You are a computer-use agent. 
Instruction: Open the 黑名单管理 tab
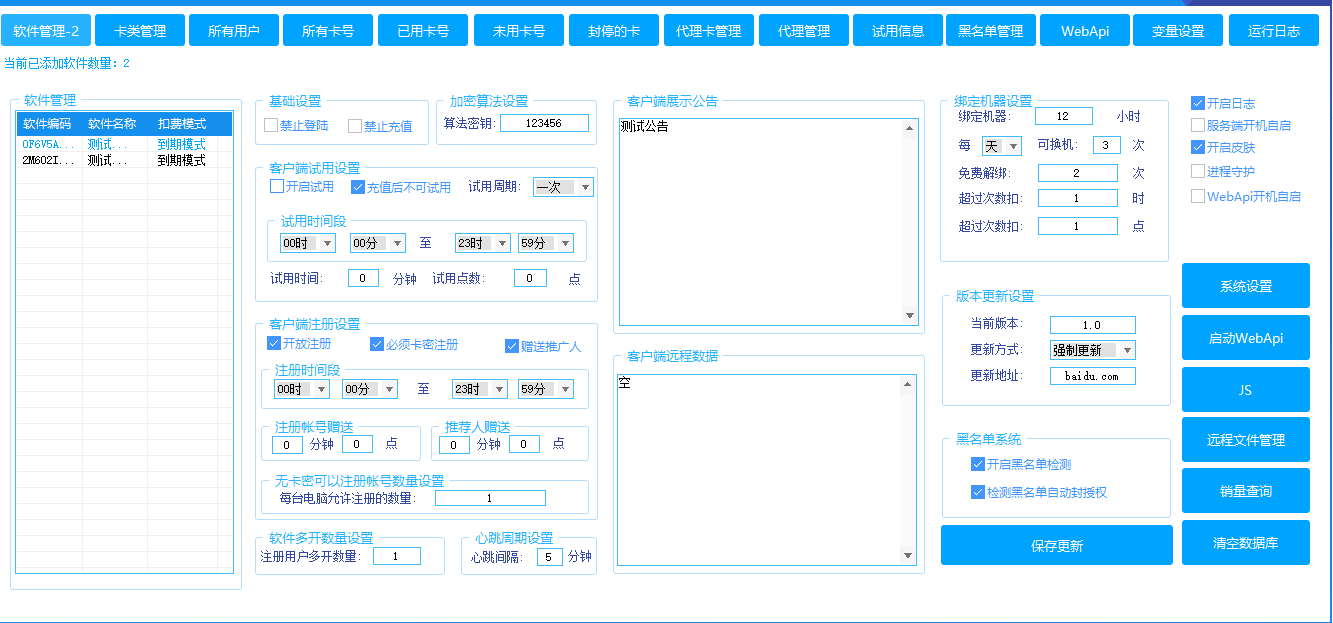coord(991,30)
